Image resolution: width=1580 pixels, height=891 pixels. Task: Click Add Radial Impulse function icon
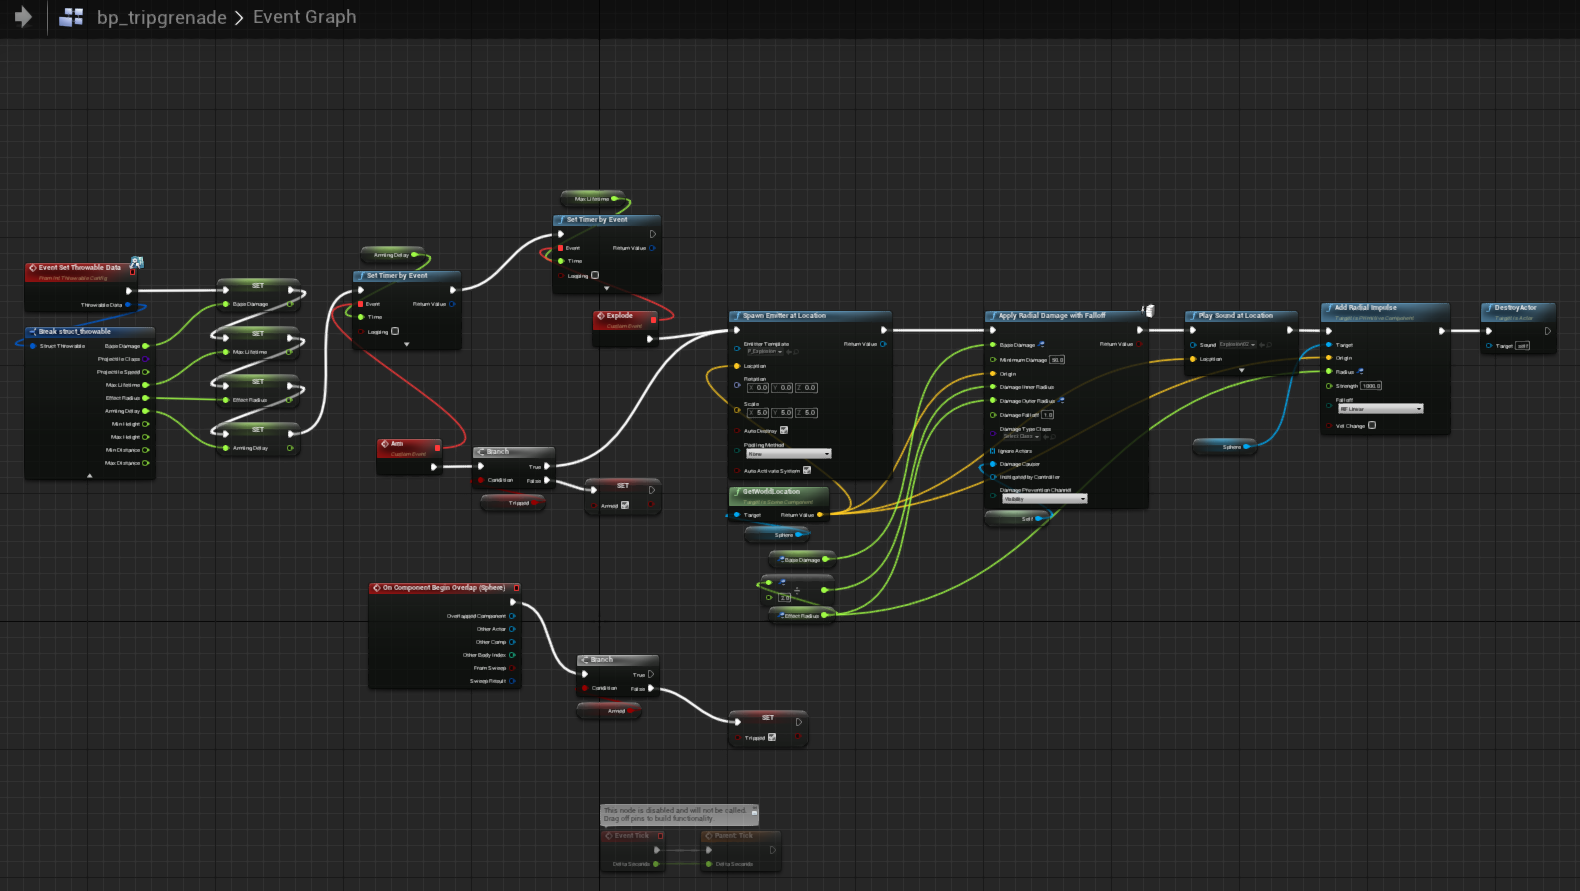tap(1329, 308)
